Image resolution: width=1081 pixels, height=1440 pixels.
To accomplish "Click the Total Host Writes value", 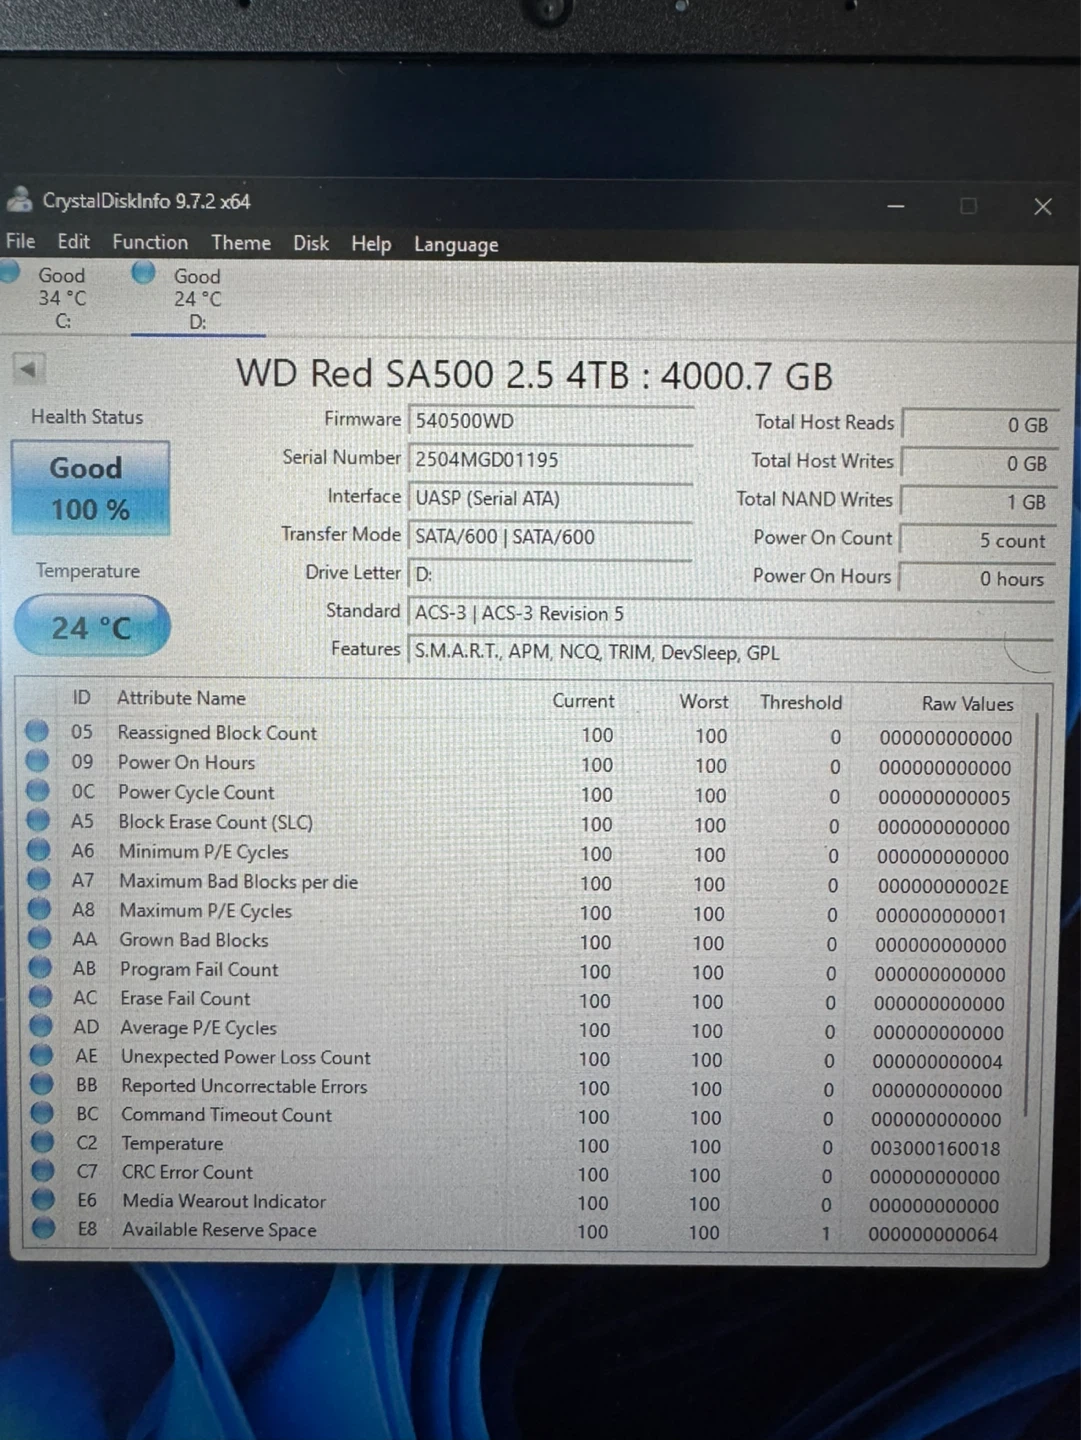I will click(x=978, y=463).
